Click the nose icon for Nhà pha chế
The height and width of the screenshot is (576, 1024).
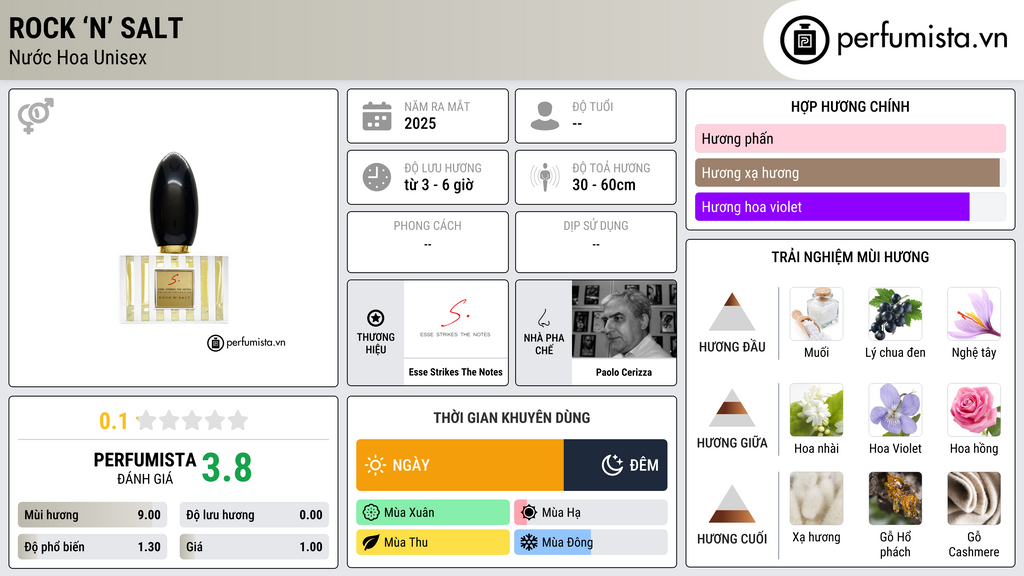pos(543,318)
